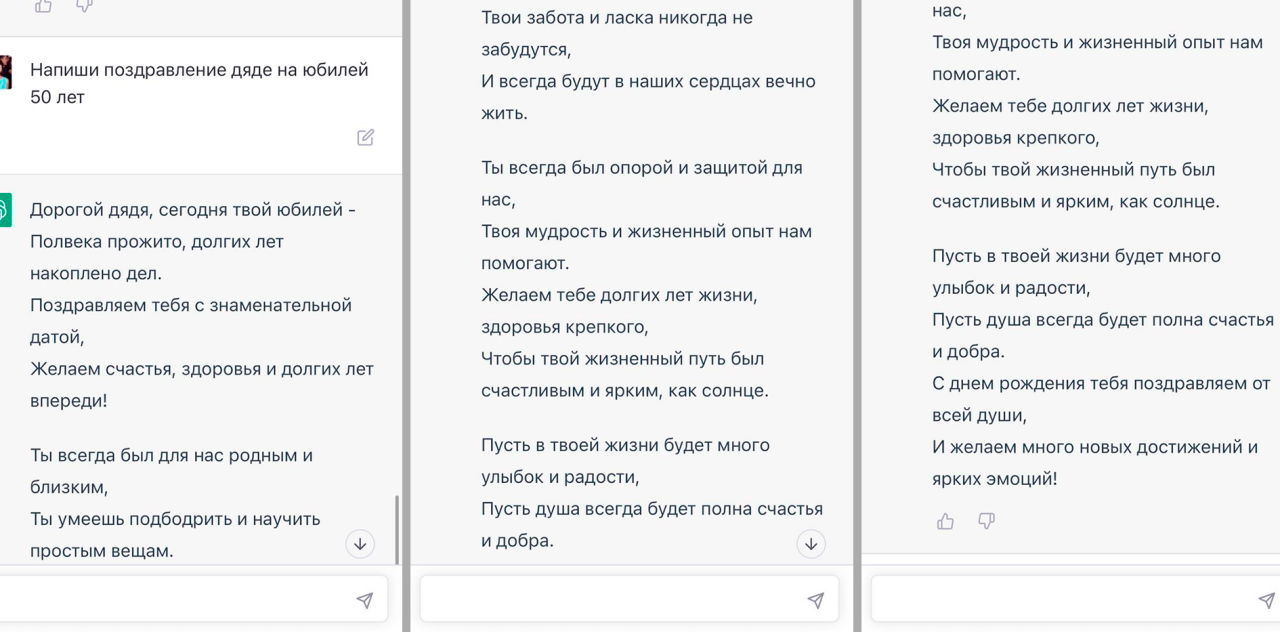Click 'Ты всегда был опорой и защитой для'

click(x=642, y=168)
